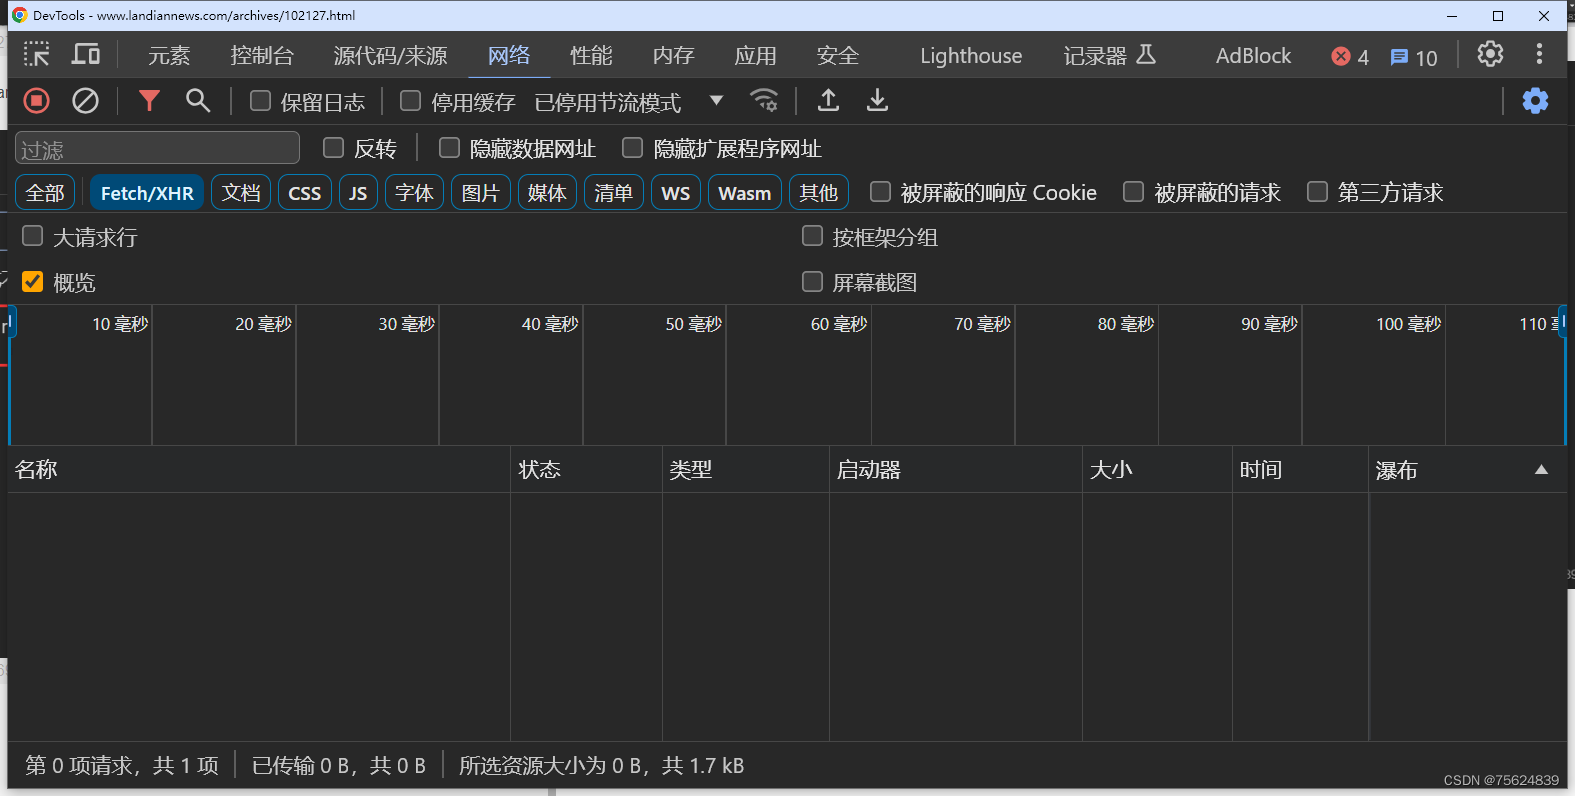The height and width of the screenshot is (796, 1575).
Task: Filter by JS type
Action: [x=358, y=192]
